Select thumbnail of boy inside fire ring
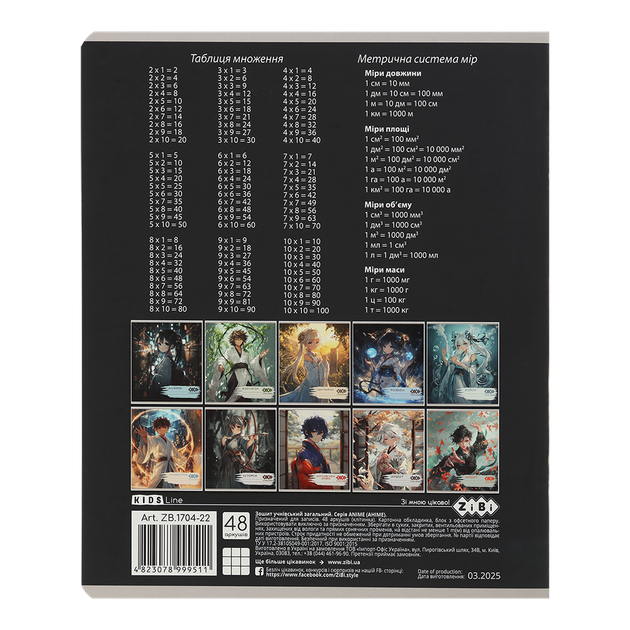This screenshot has height=630, width=630. (167, 449)
